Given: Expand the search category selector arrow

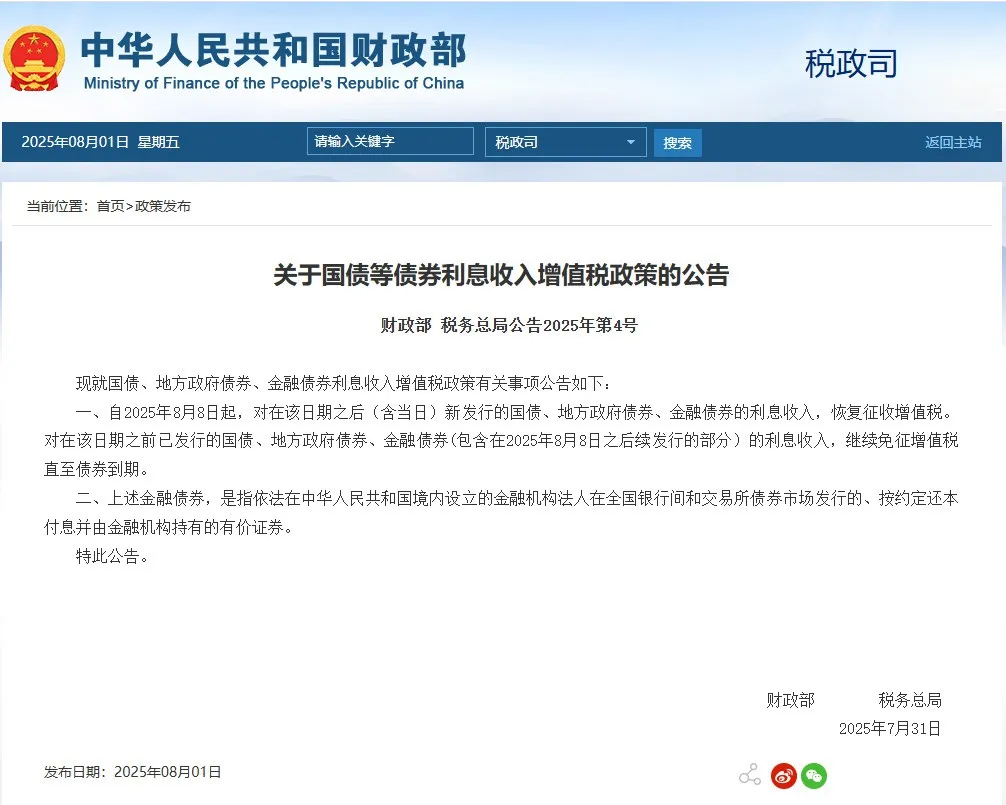Looking at the screenshot, I should pyautogui.click(x=632, y=142).
